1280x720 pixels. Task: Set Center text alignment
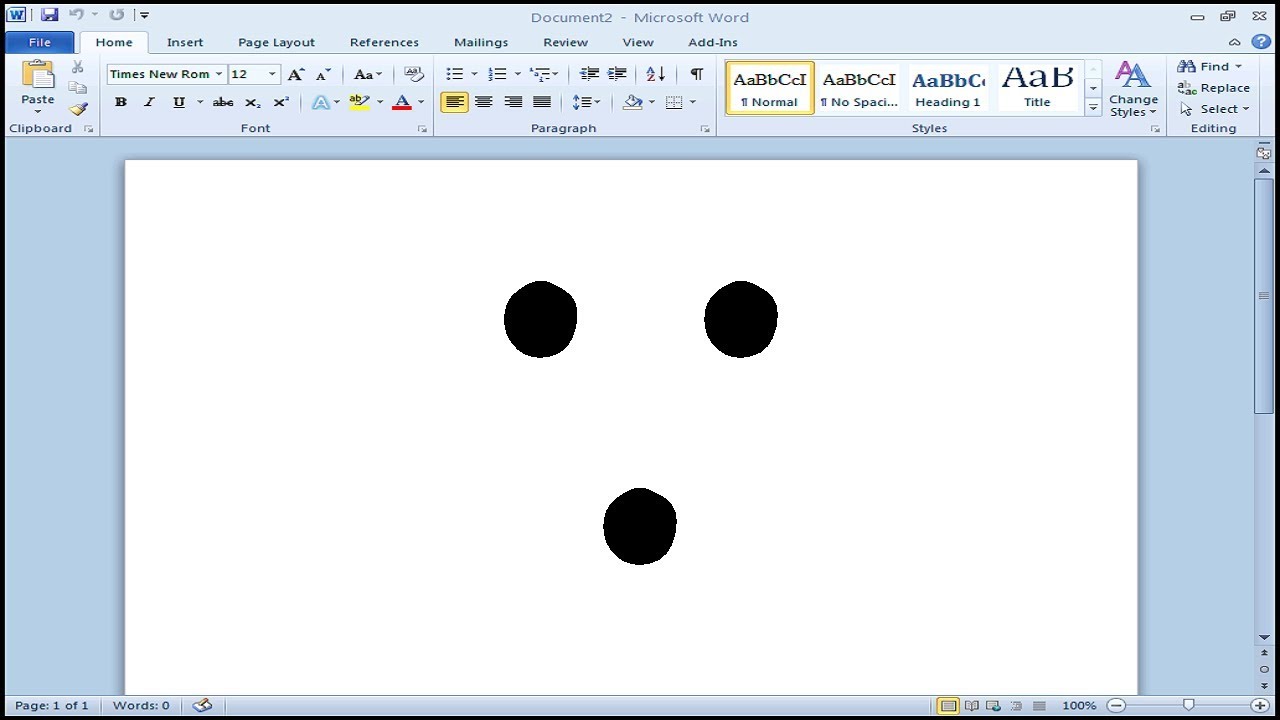(484, 102)
